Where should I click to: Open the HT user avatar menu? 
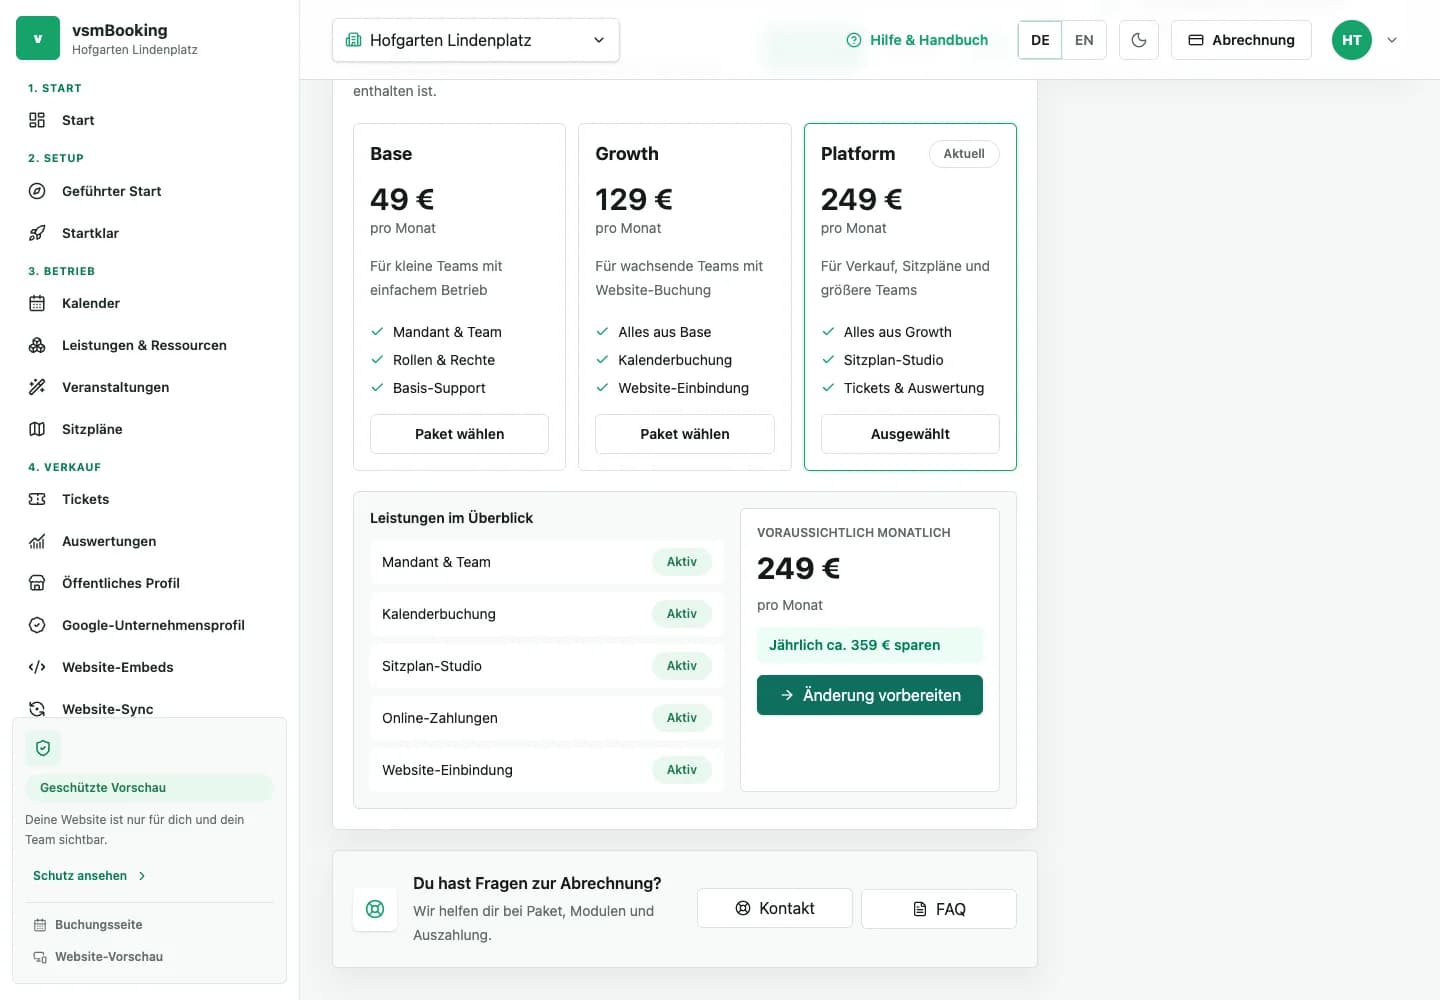click(1352, 40)
